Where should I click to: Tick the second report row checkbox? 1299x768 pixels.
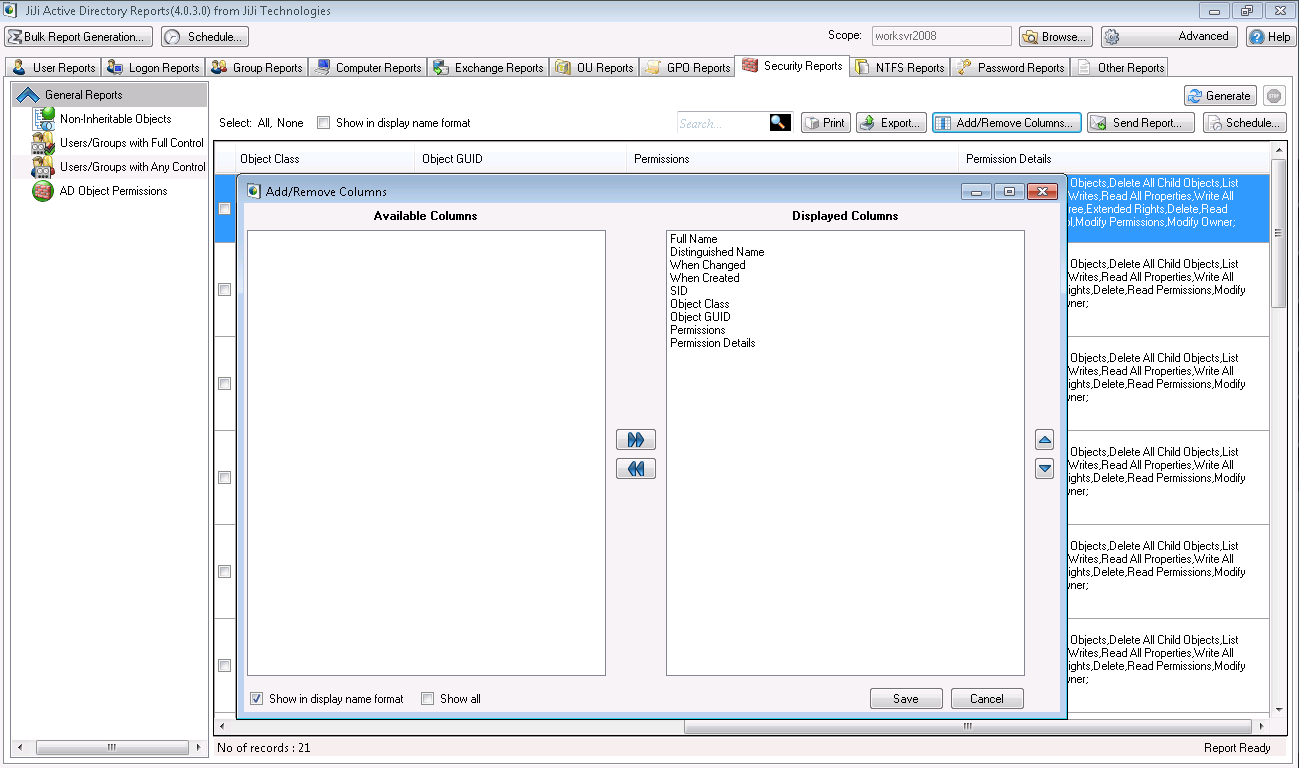click(x=225, y=289)
